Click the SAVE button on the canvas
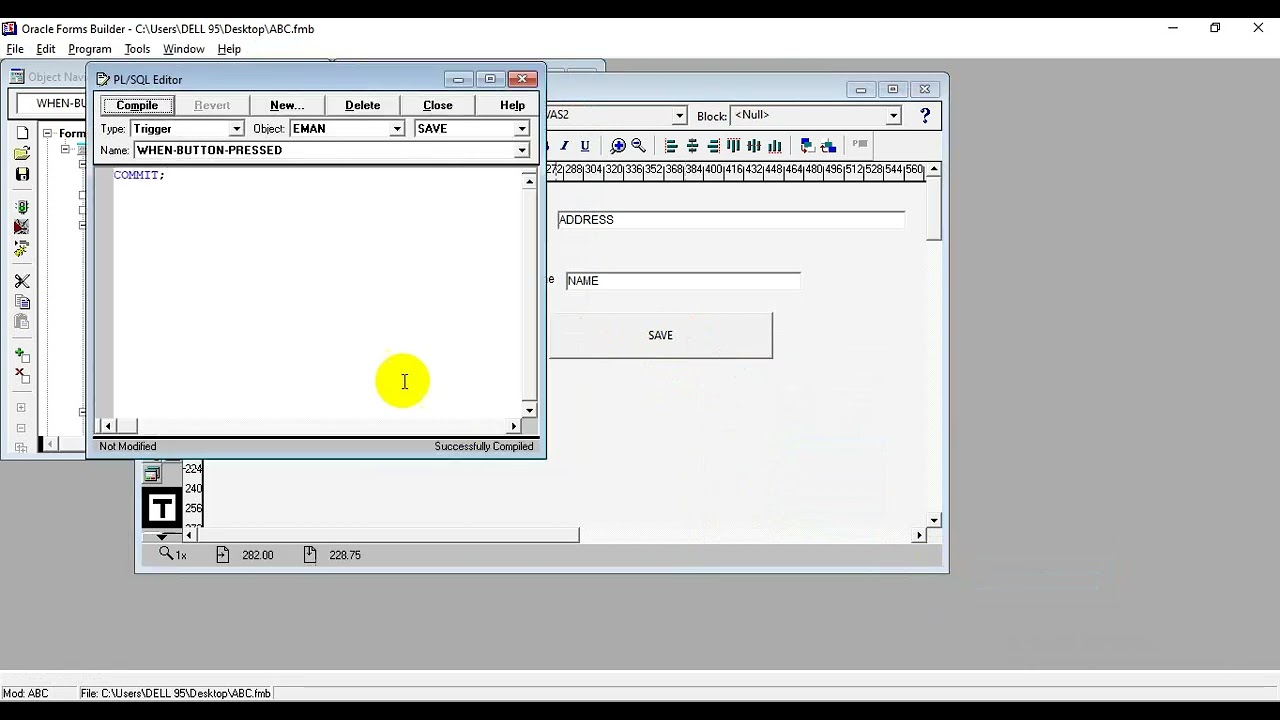Viewport: 1280px width, 720px height. (x=660, y=336)
